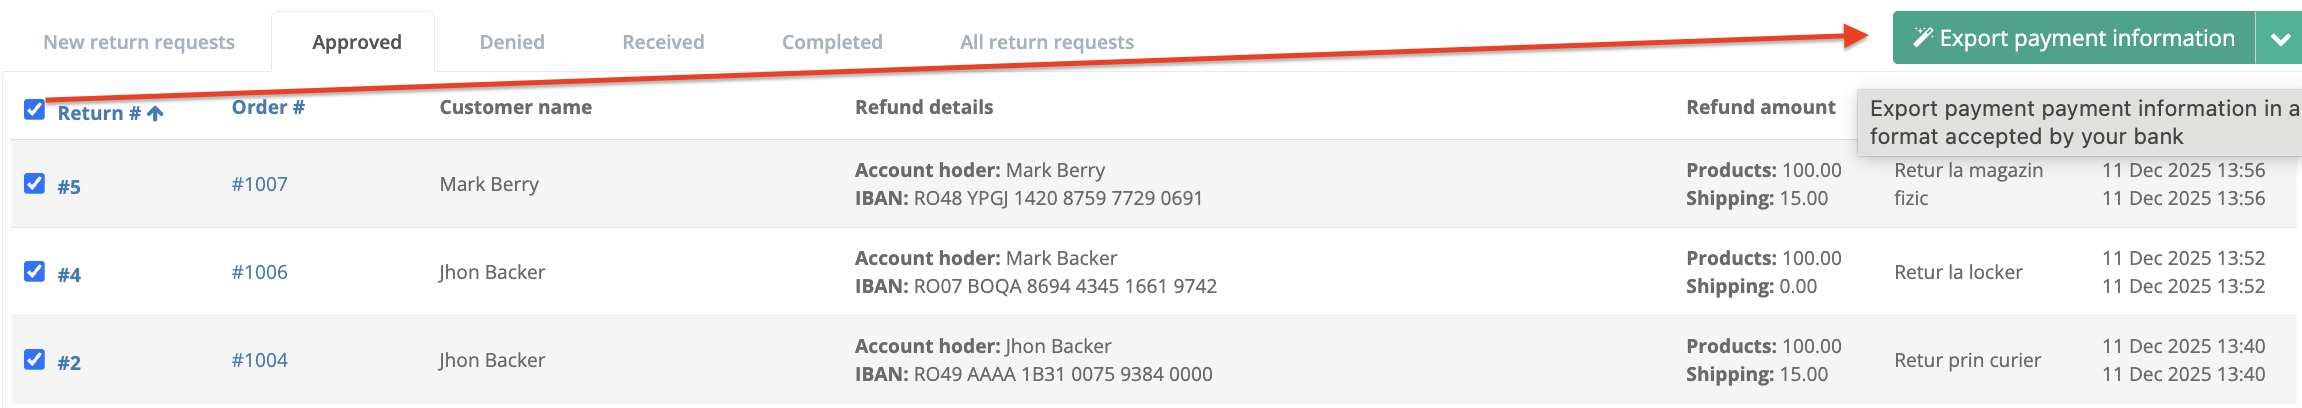
Task: Show All return requests tab
Action: tap(1047, 42)
